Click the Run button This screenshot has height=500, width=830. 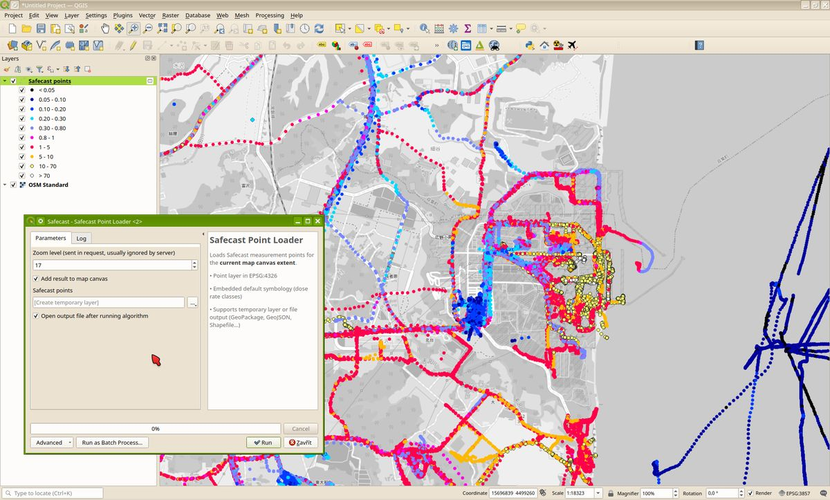[x=263, y=442]
